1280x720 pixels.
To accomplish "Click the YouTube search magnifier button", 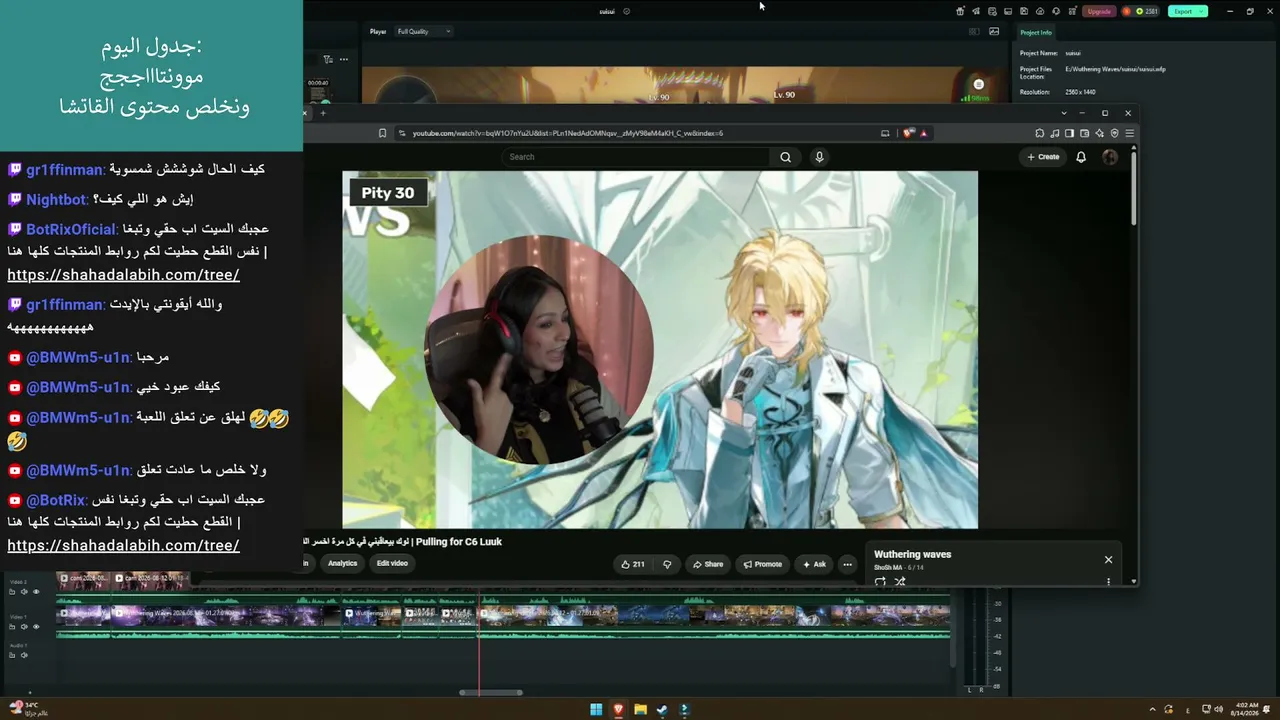I will (x=785, y=157).
